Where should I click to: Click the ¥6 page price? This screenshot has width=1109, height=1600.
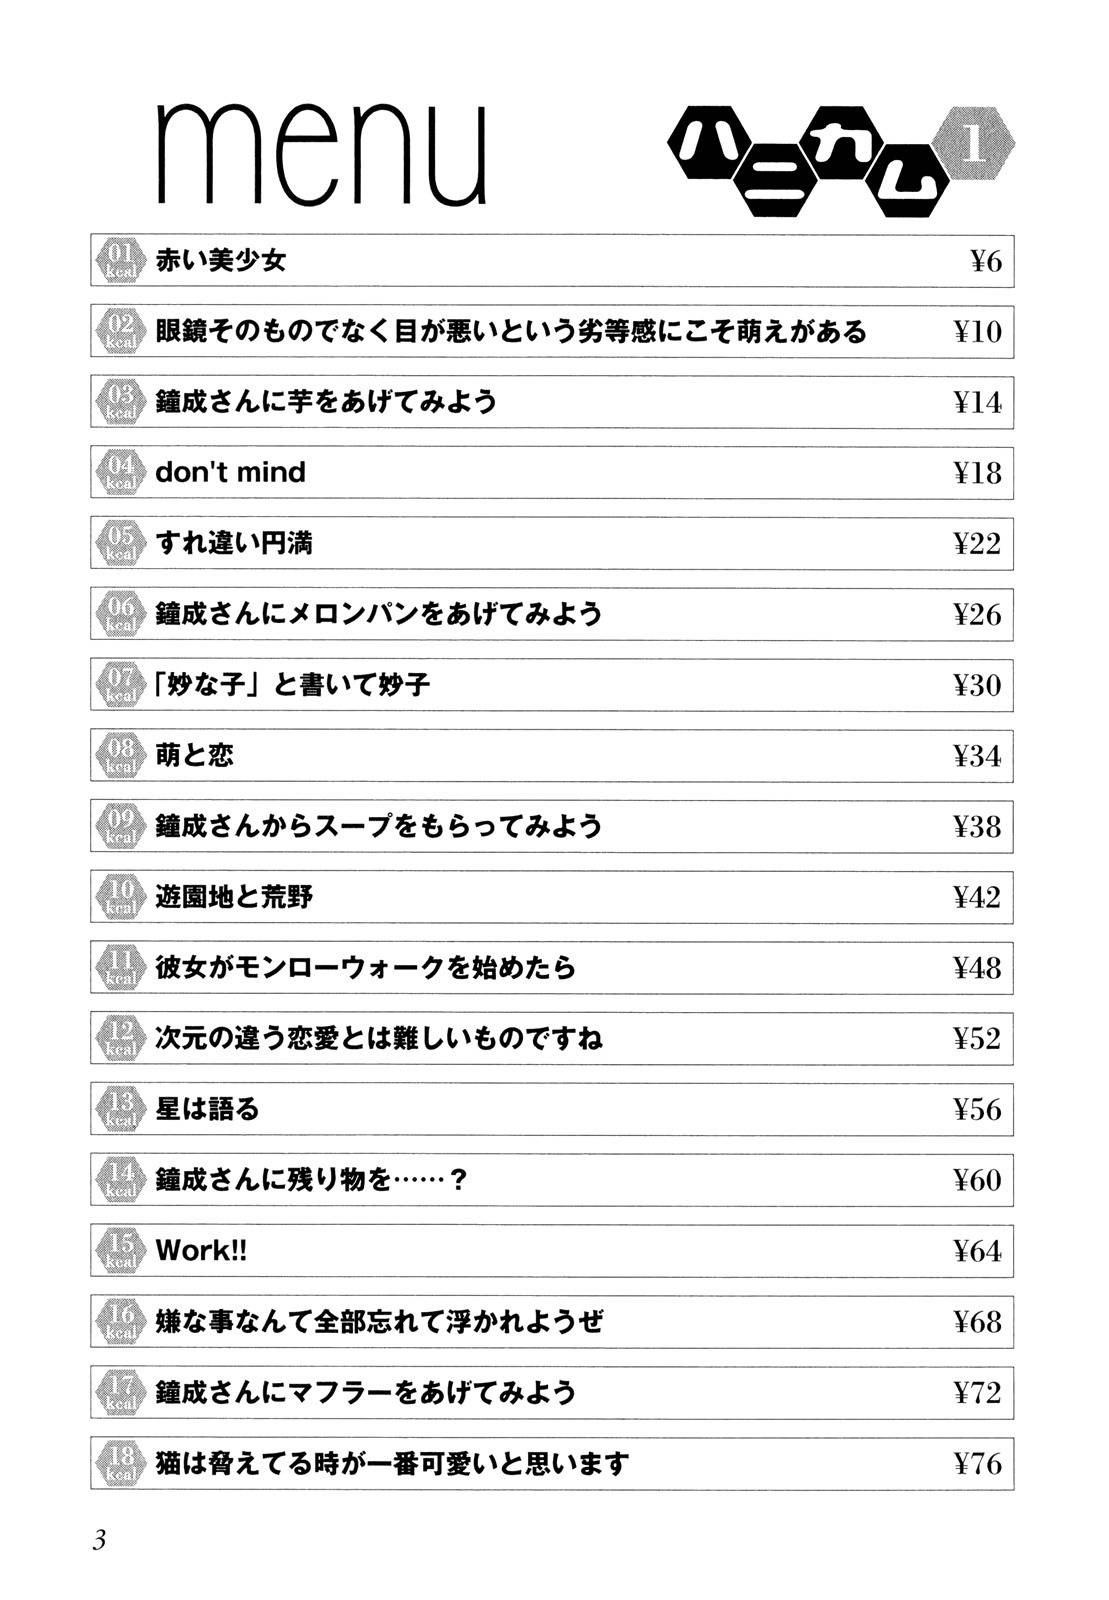coord(985,262)
